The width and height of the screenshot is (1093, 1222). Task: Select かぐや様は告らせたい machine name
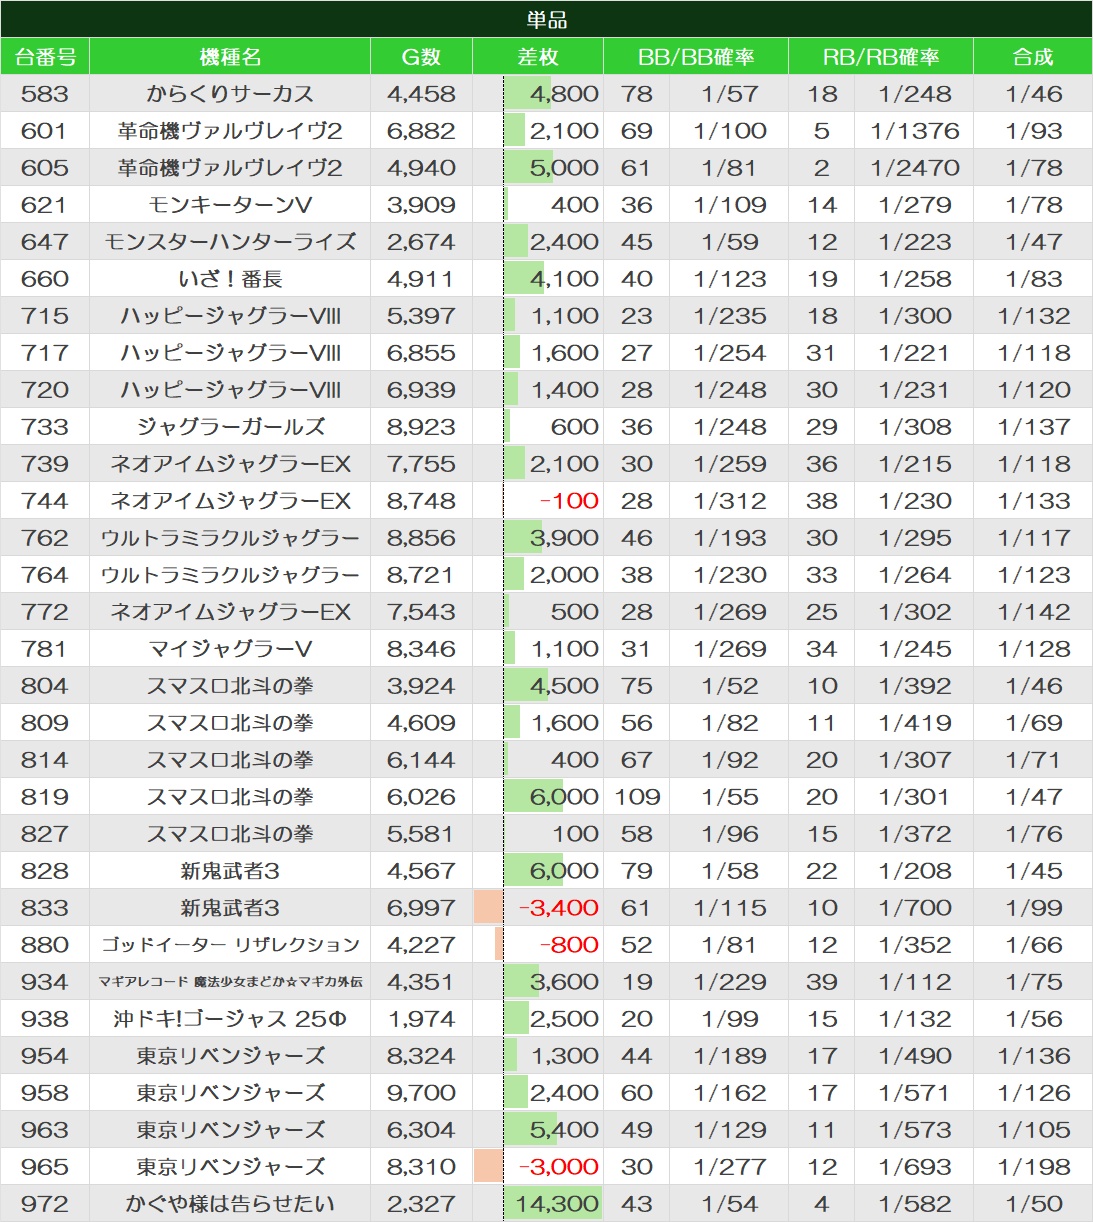[230, 1204]
